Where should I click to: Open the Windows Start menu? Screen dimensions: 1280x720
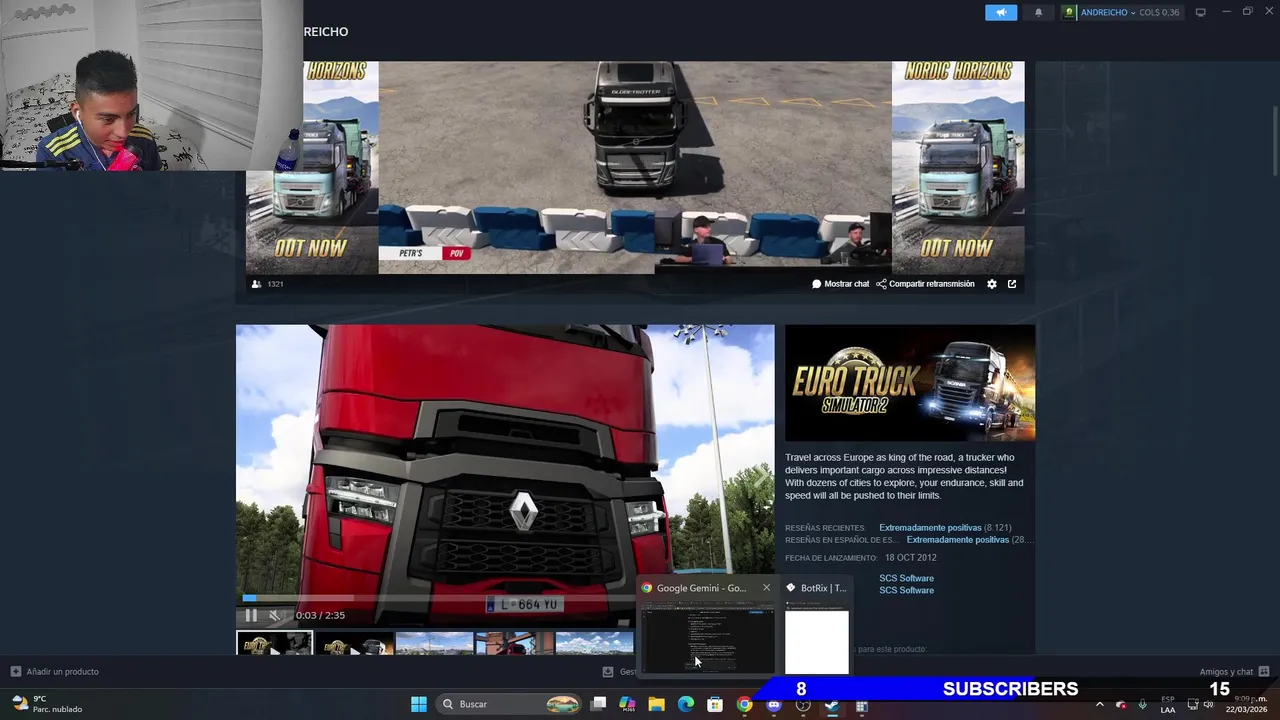(x=419, y=704)
